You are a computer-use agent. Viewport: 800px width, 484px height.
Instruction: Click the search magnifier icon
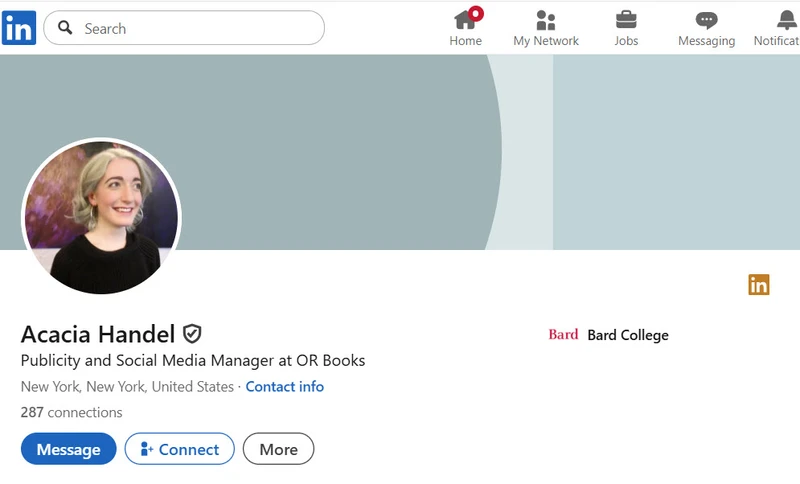coord(66,28)
